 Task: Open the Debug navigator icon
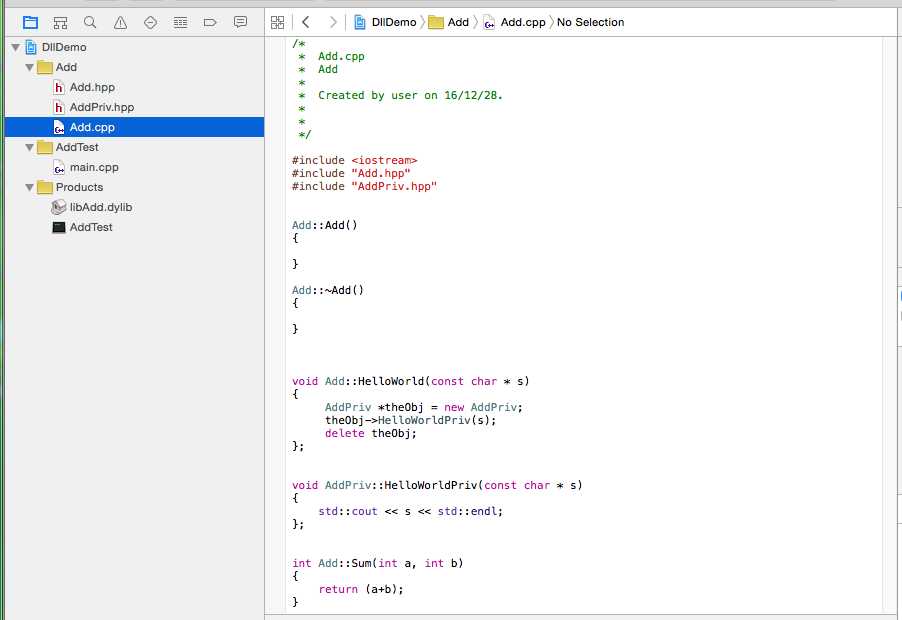coord(181,22)
